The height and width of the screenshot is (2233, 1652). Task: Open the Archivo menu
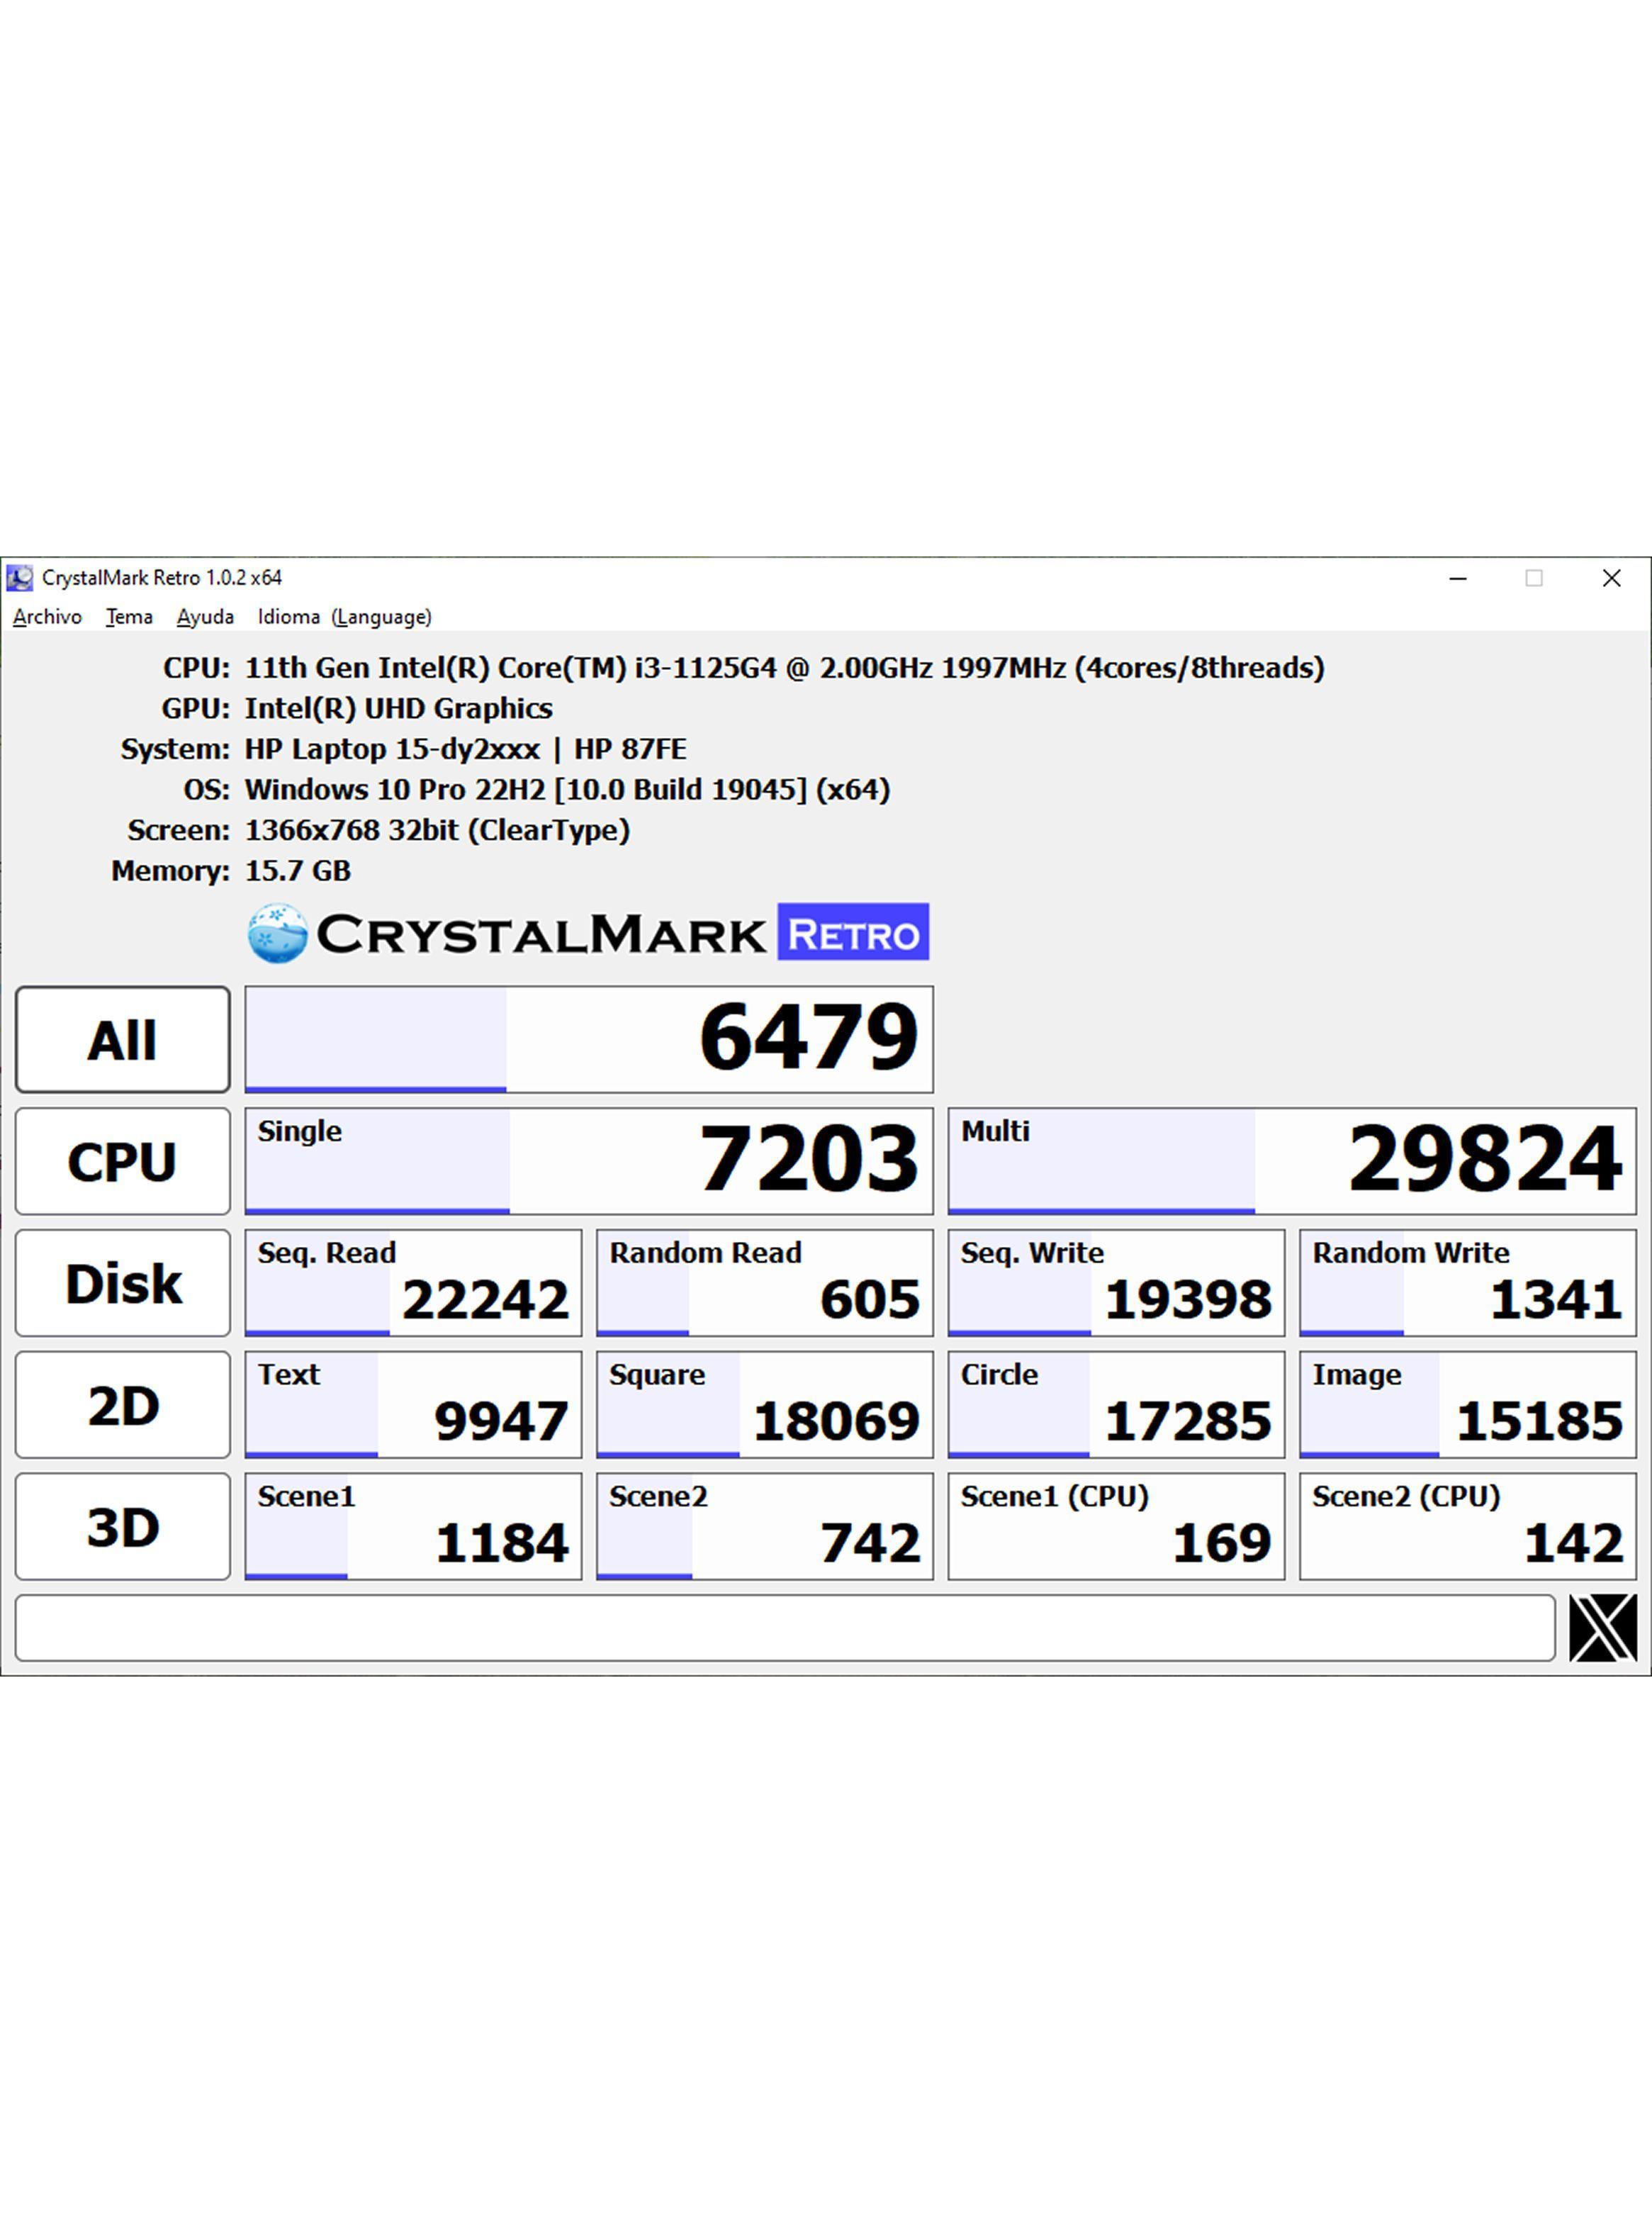pyautogui.click(x=47, y=617)
